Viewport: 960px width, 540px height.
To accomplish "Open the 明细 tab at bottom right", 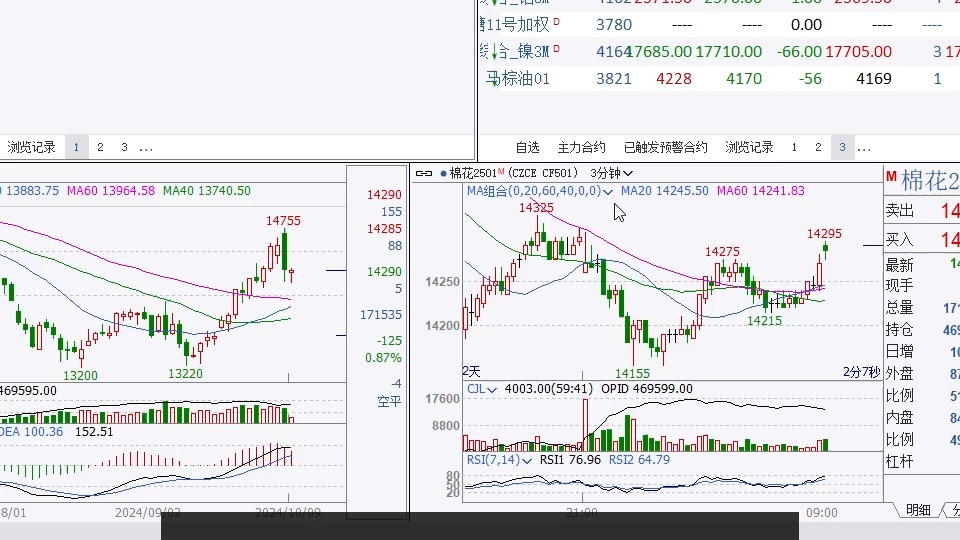I will [918, 509].
